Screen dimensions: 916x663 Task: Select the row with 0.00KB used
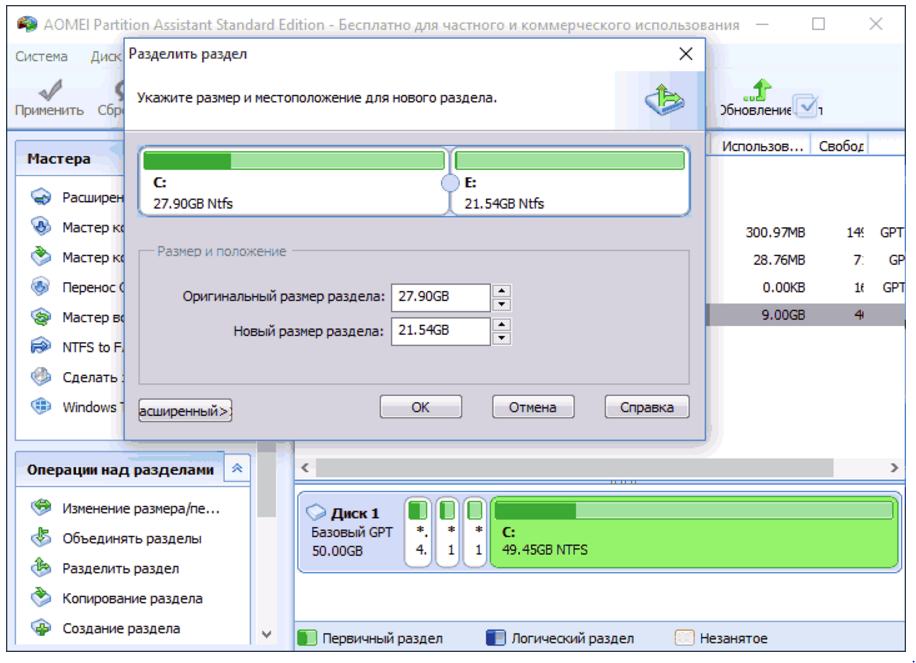point(806,287)
